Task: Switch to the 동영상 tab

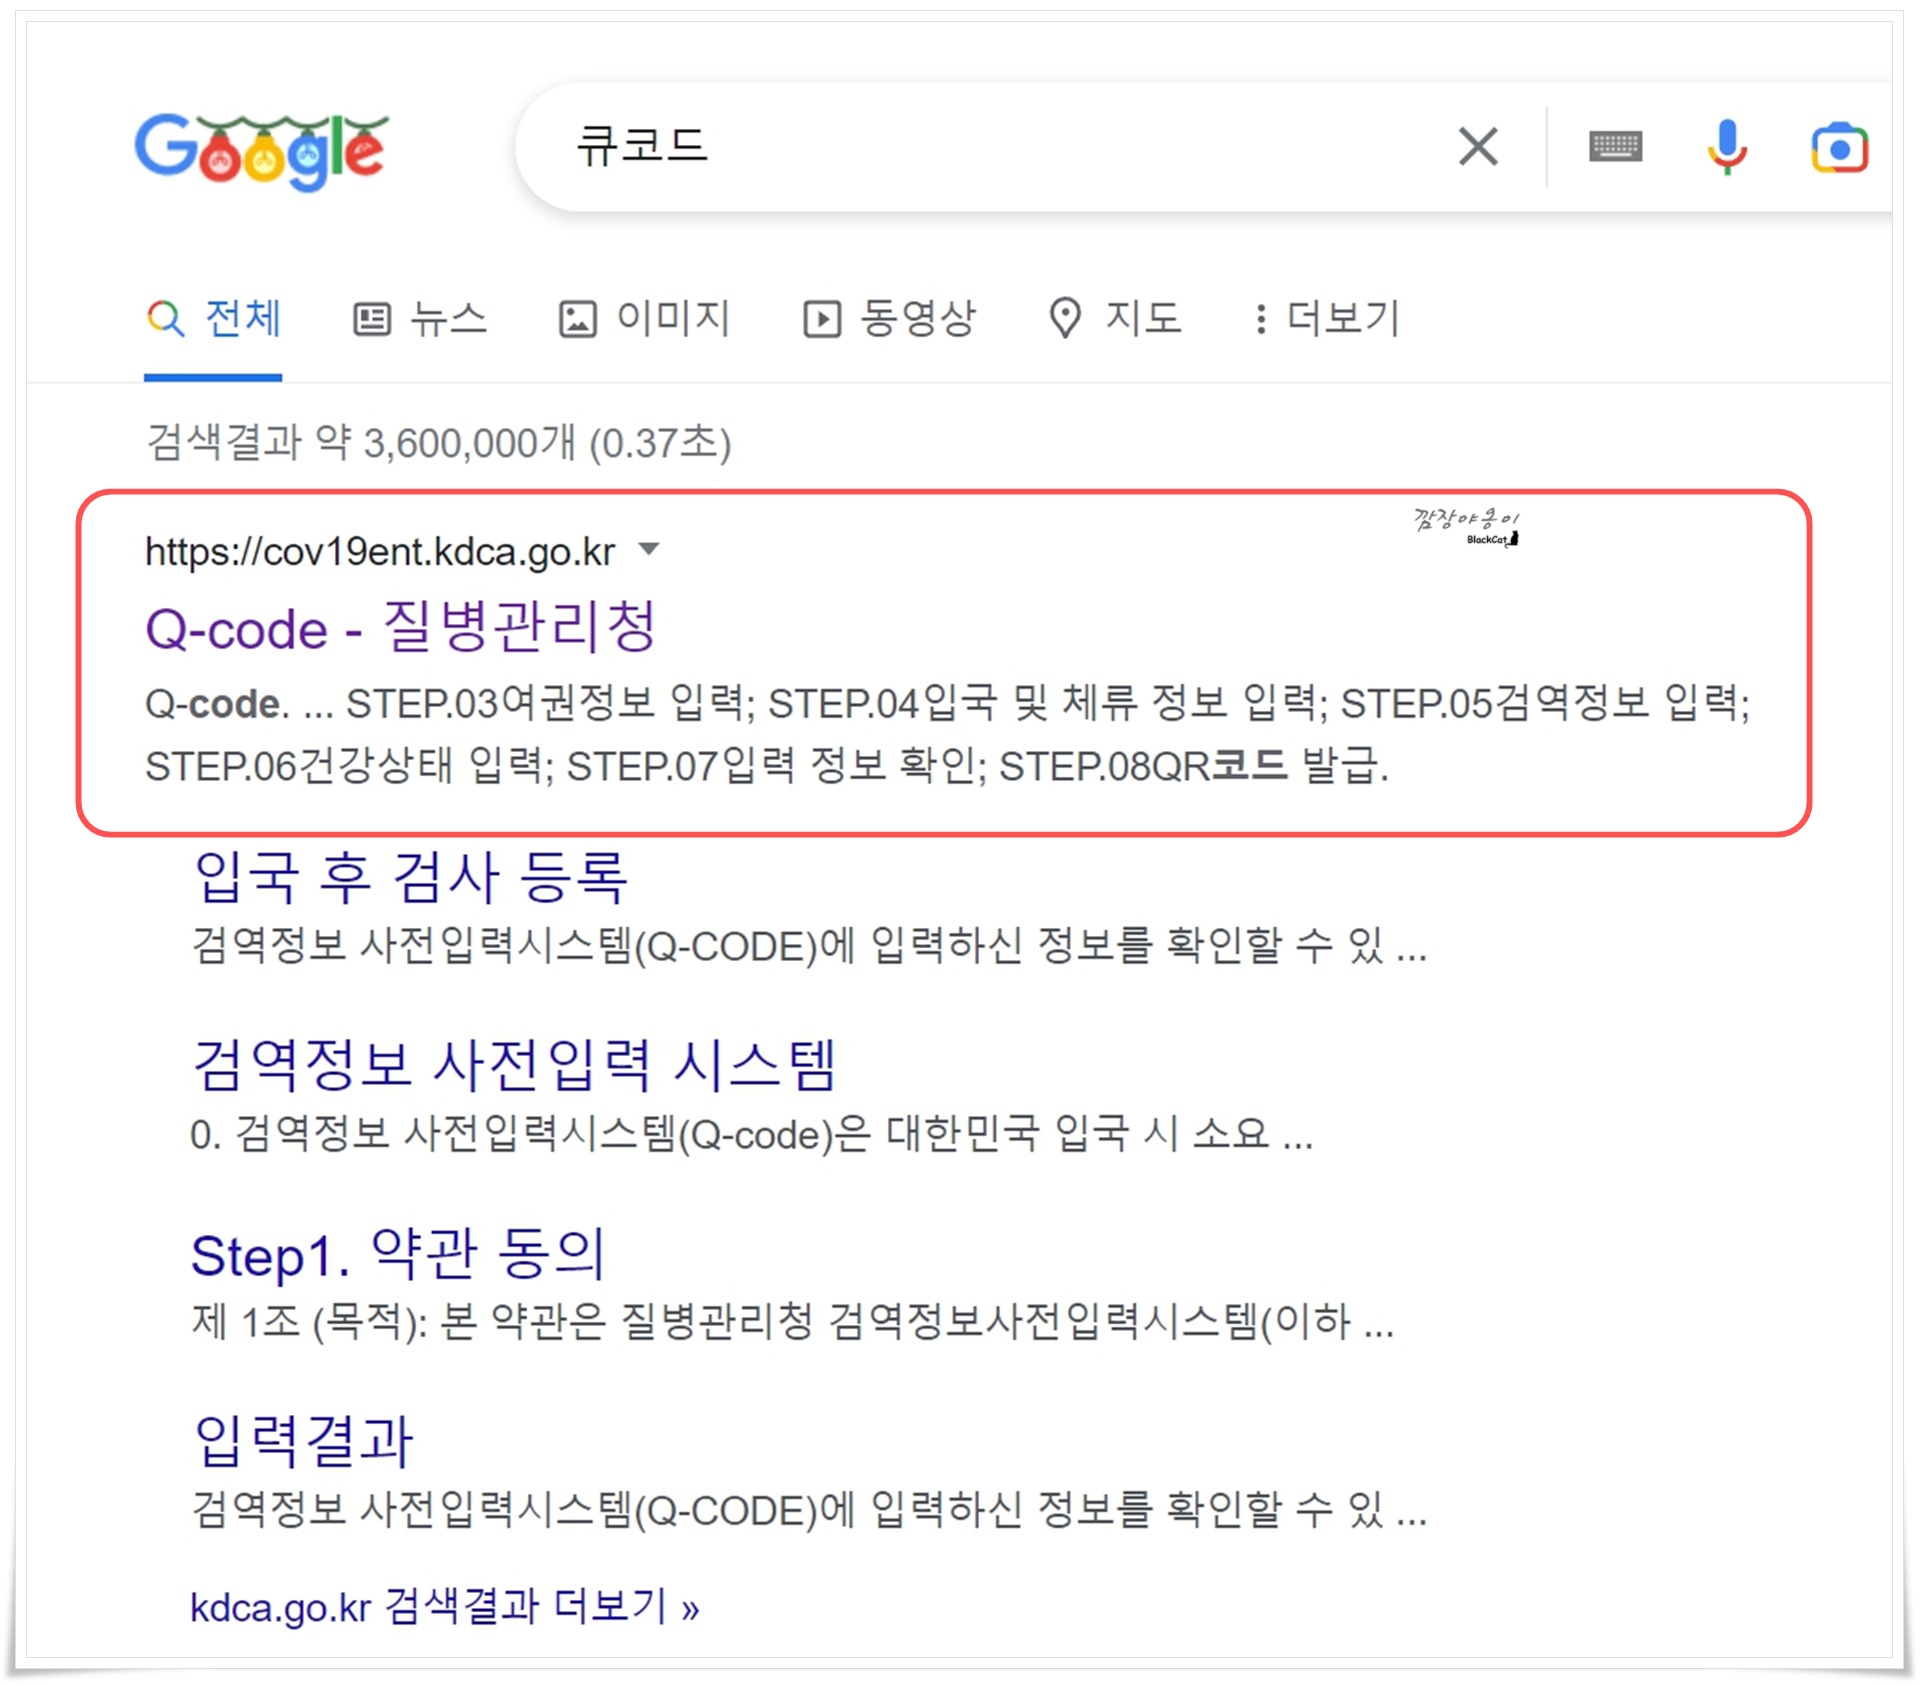Action: (890, 320)
